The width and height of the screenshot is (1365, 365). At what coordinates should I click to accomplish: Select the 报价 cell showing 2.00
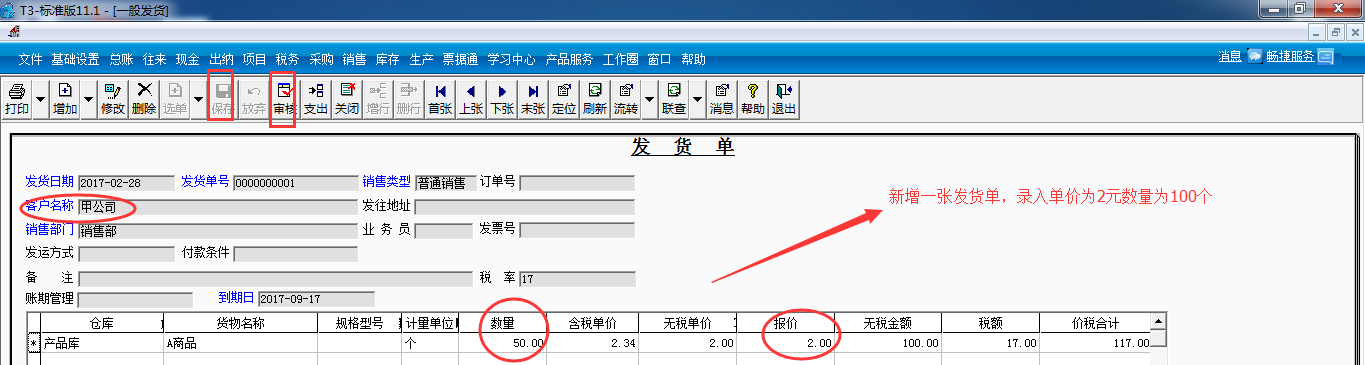pos(785,343)
